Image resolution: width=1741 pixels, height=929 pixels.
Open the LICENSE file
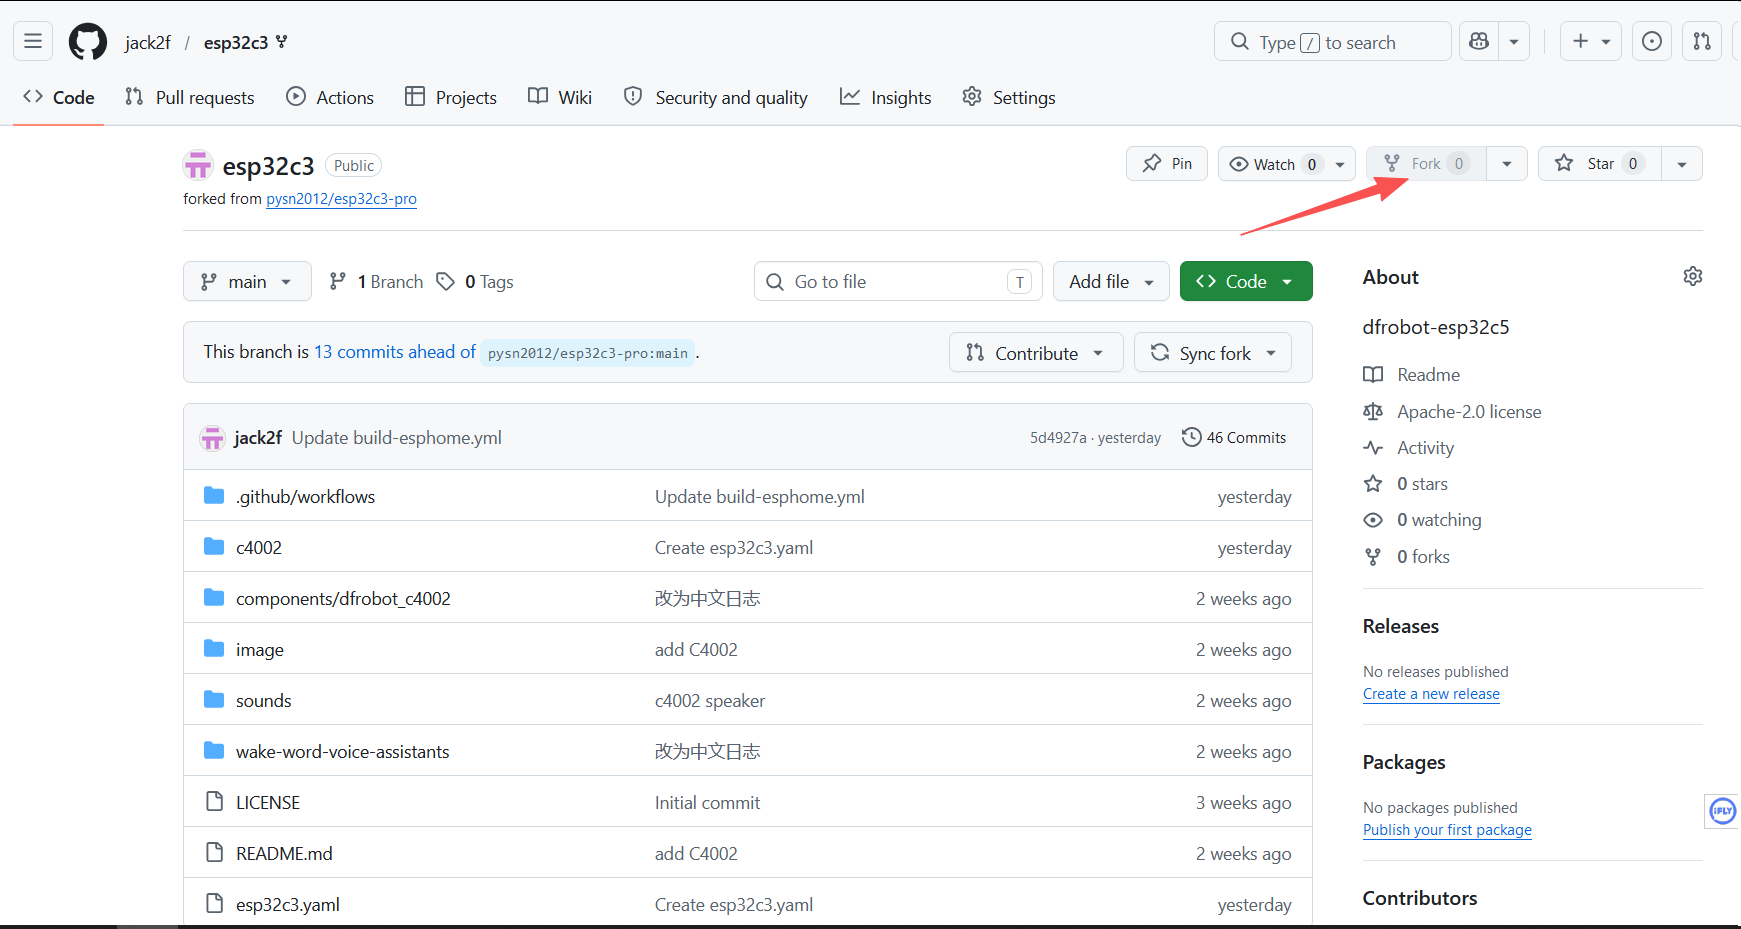pos(268,803)
